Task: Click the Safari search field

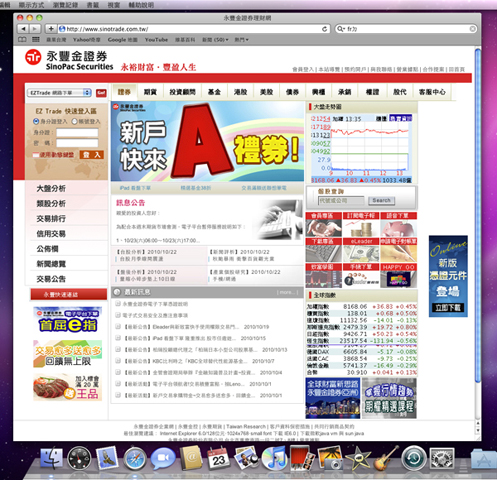Action: coord(405,29)
